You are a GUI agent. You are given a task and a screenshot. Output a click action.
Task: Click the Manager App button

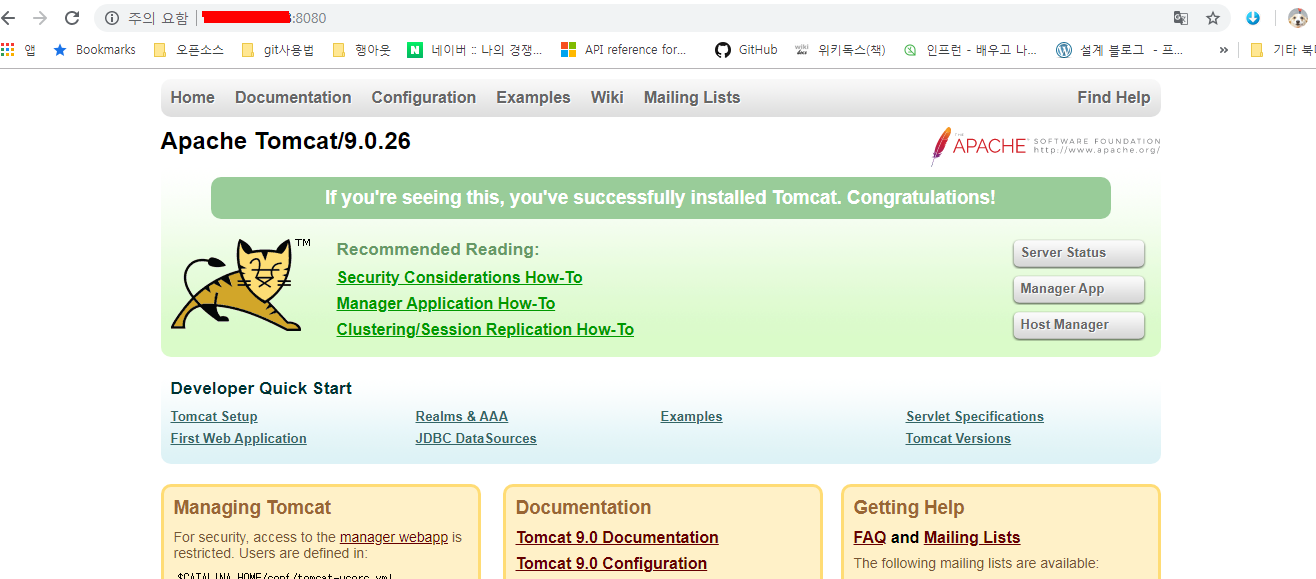click(1078, 289)
